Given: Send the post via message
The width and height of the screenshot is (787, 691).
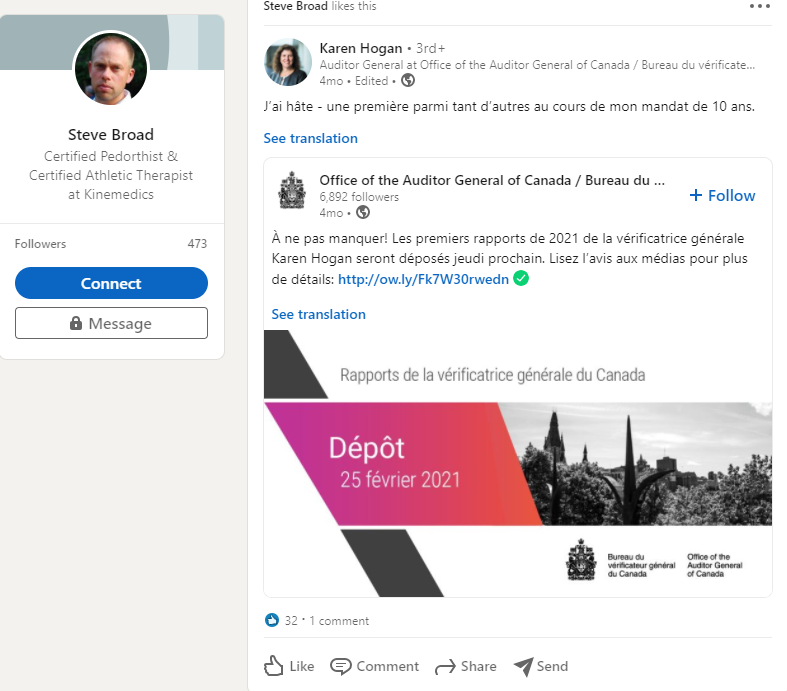Looking at the screenshot, I should pos(541,666).
